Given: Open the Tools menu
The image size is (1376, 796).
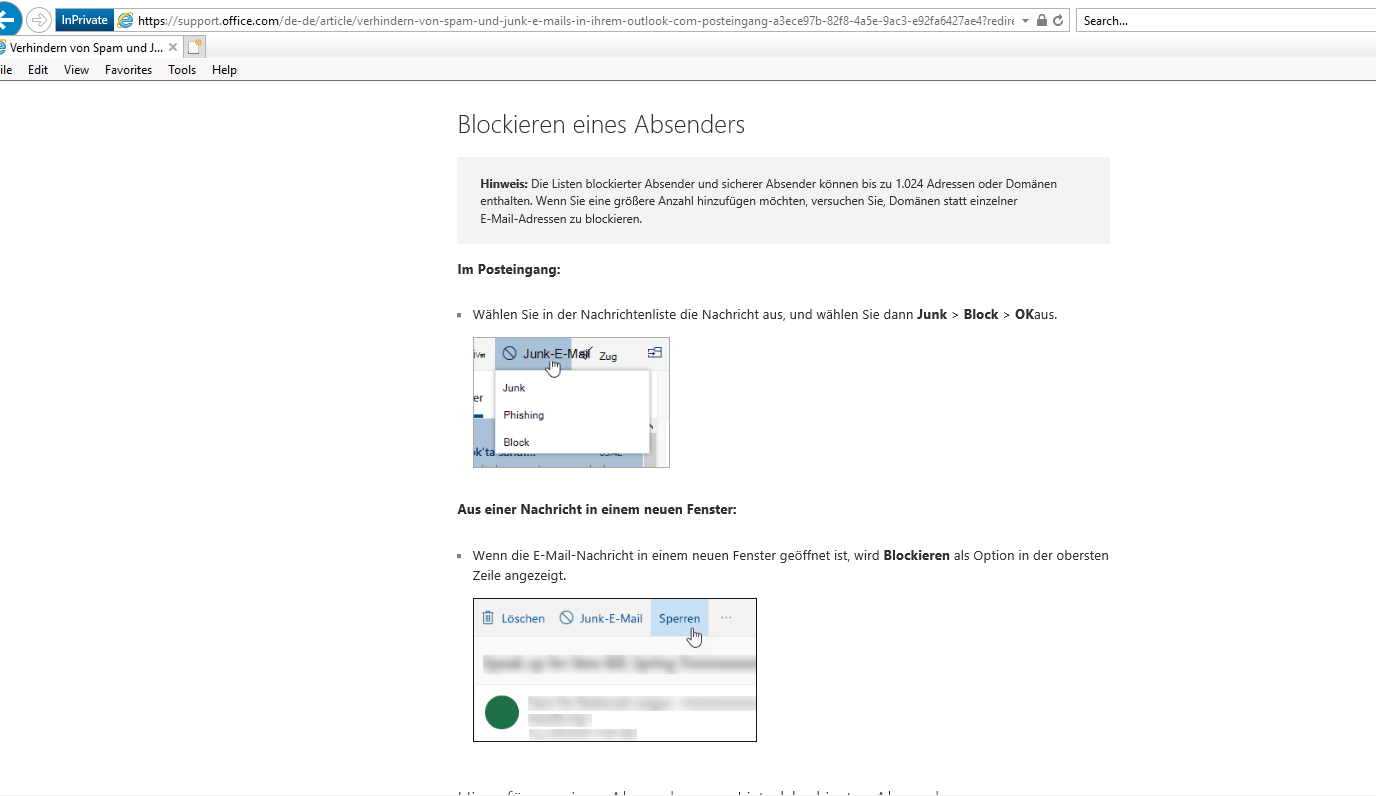Looking at the screenshot, I should pyautogui.click(x=182, y=70).
